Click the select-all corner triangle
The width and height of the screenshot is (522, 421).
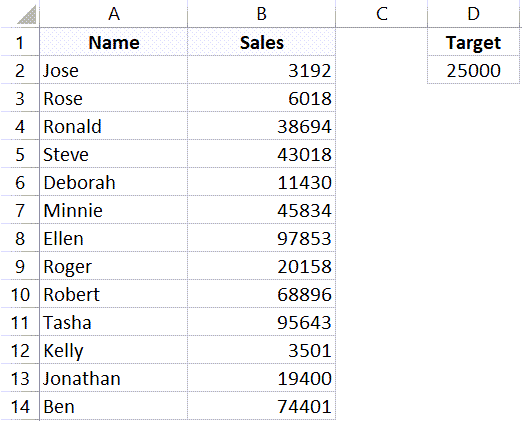coord(27,15)
